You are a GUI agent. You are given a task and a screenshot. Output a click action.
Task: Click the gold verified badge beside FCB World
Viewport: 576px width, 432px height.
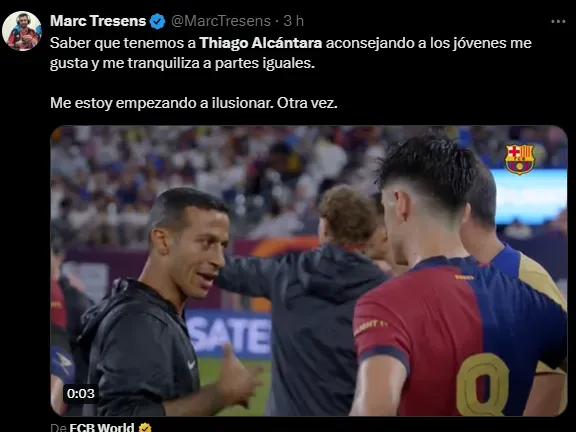pos(145,427)
